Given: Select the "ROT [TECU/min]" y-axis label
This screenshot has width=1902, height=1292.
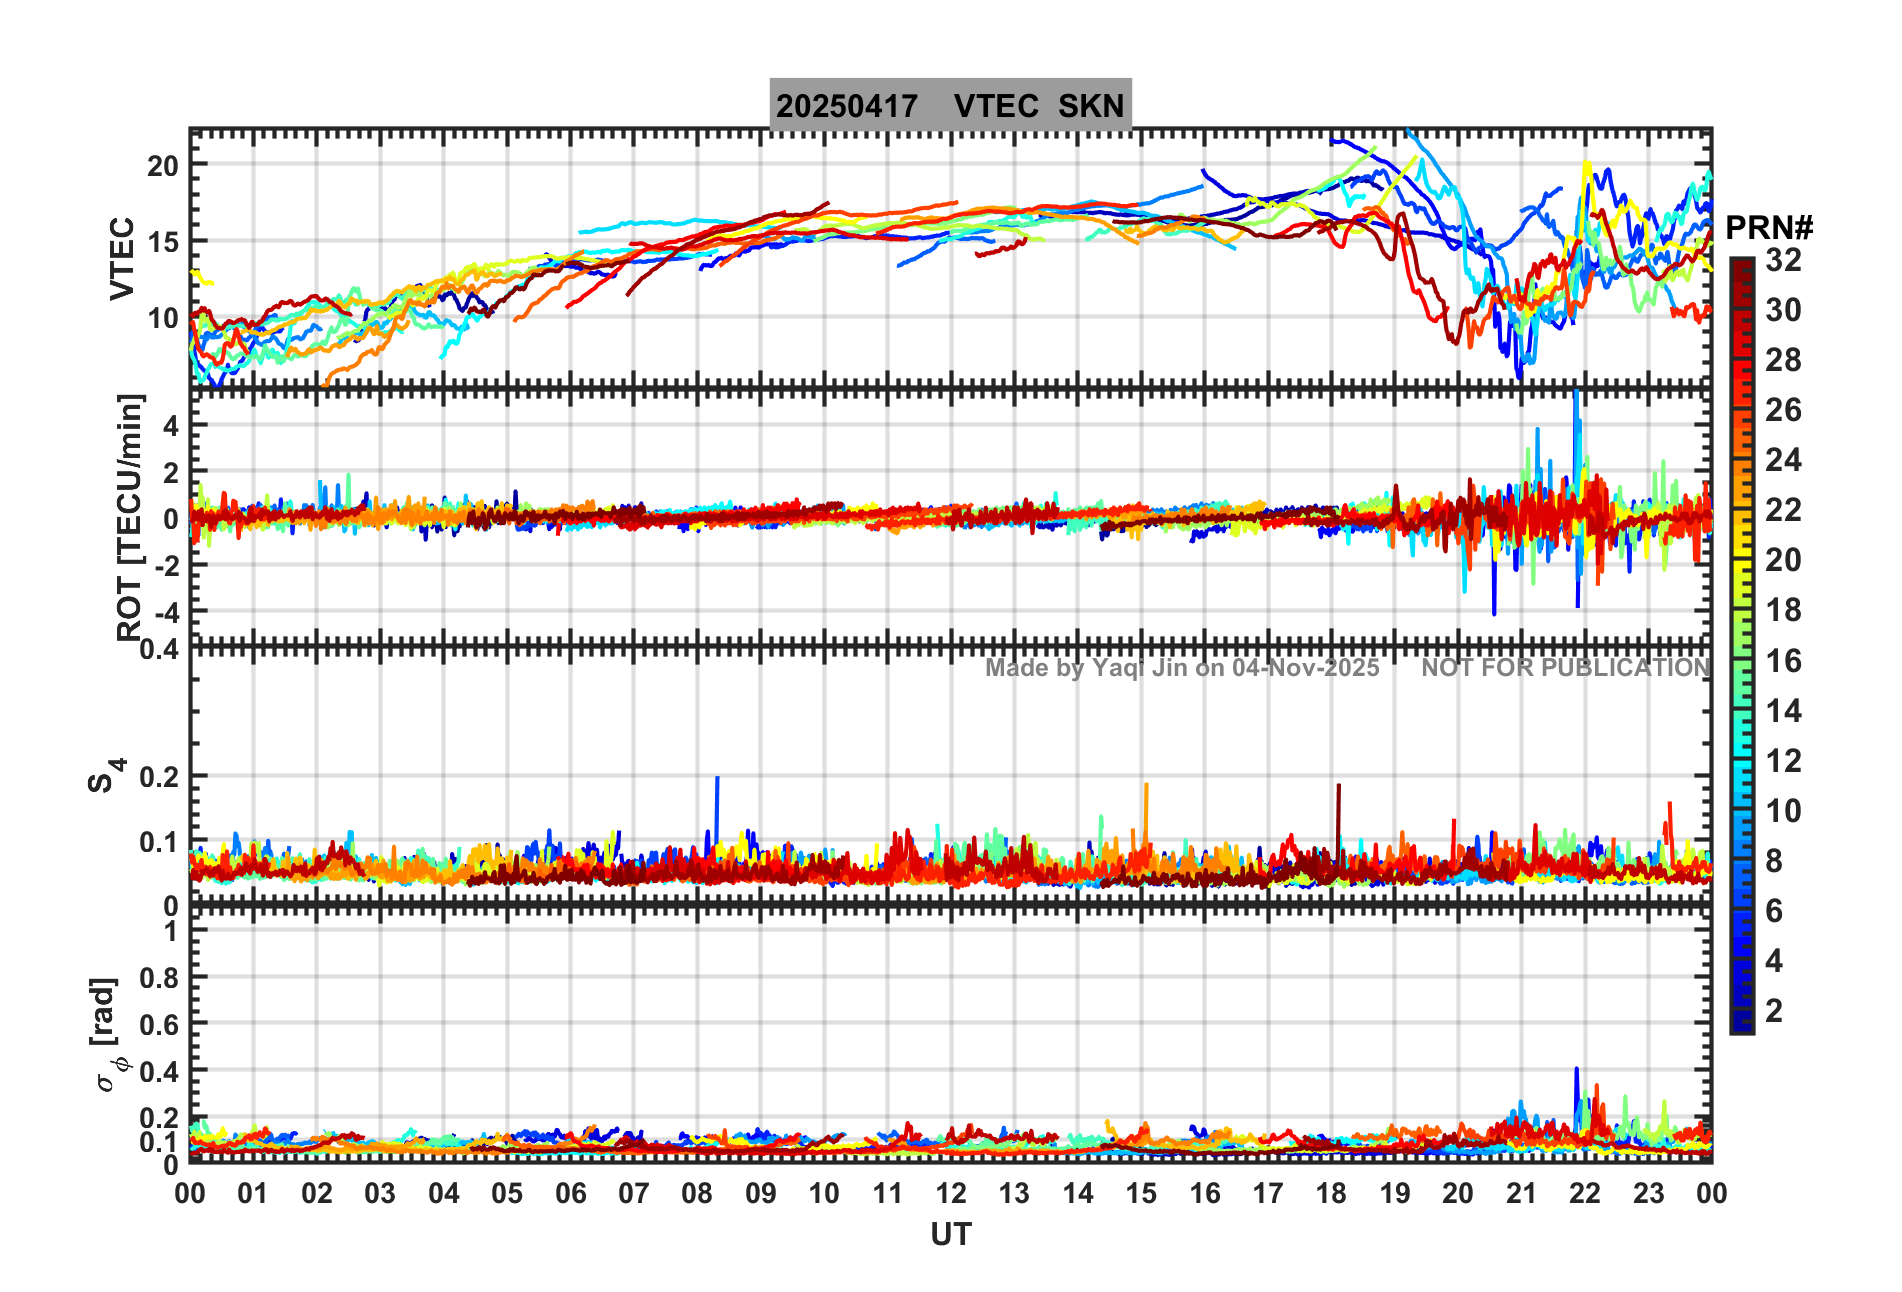Looking at the screenshot, I should (x=130, y=517).
